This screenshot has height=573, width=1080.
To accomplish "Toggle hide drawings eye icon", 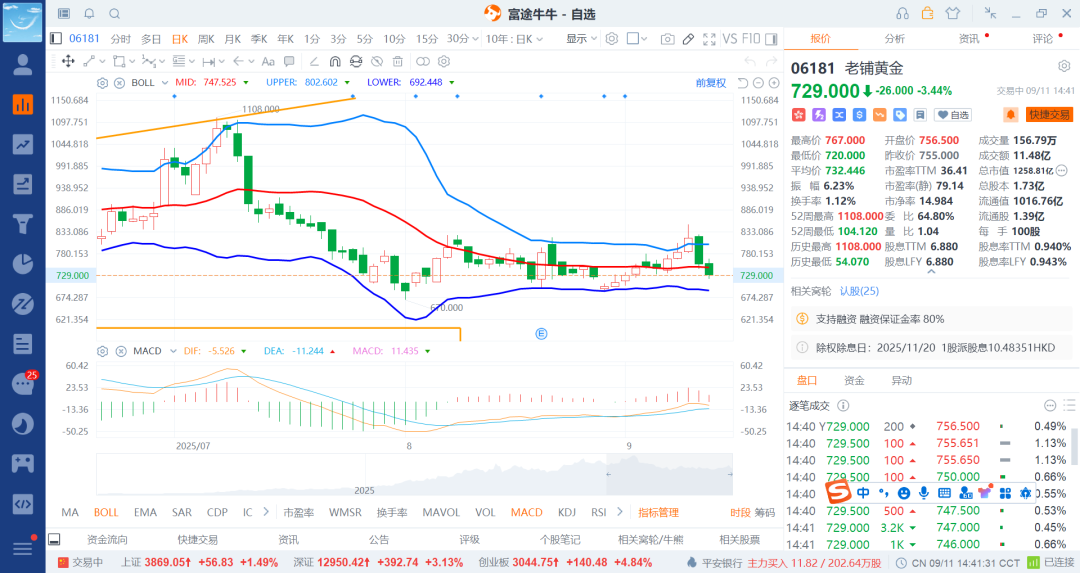I will coord(377,61).
